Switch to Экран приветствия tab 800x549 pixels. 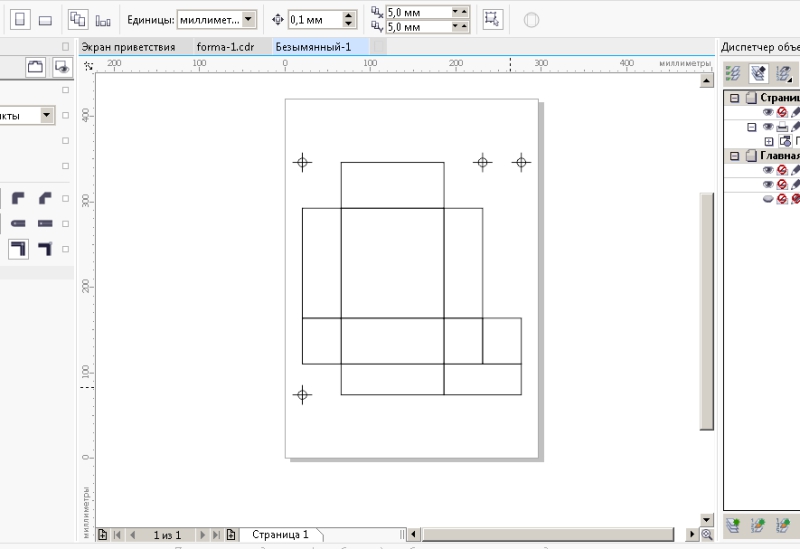click(x=128, y=47)
